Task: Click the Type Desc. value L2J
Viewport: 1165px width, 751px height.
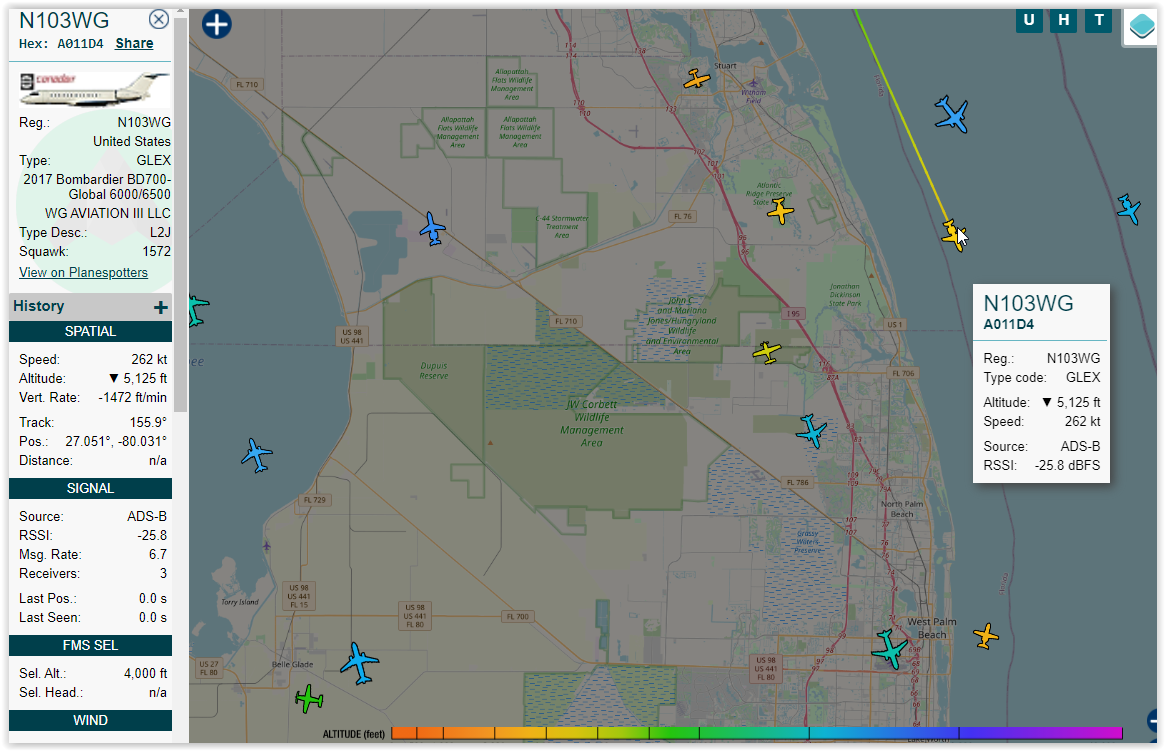Action: (160, 233)
